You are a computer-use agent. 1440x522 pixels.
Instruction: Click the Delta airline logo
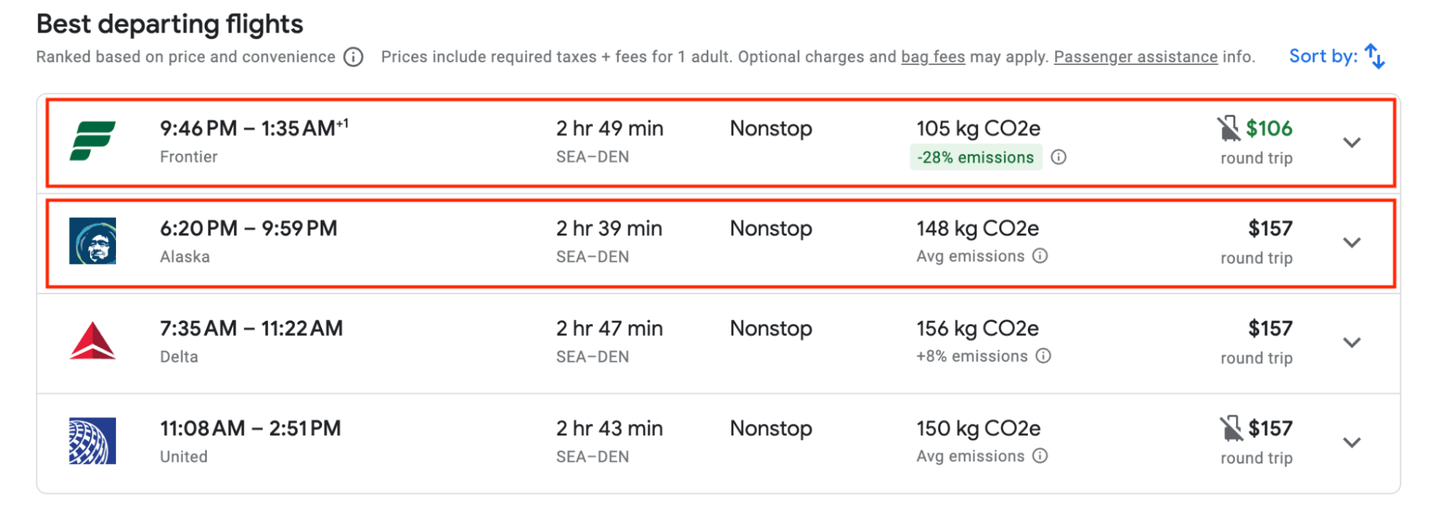pos(93,341)
